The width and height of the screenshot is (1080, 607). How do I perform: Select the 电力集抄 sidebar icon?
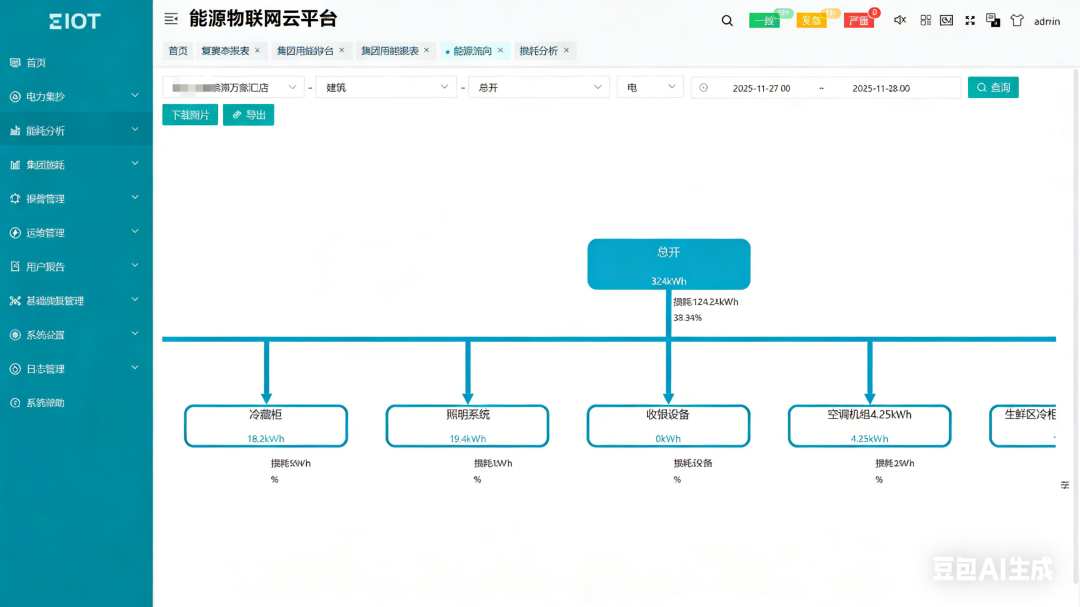[15, 95]
